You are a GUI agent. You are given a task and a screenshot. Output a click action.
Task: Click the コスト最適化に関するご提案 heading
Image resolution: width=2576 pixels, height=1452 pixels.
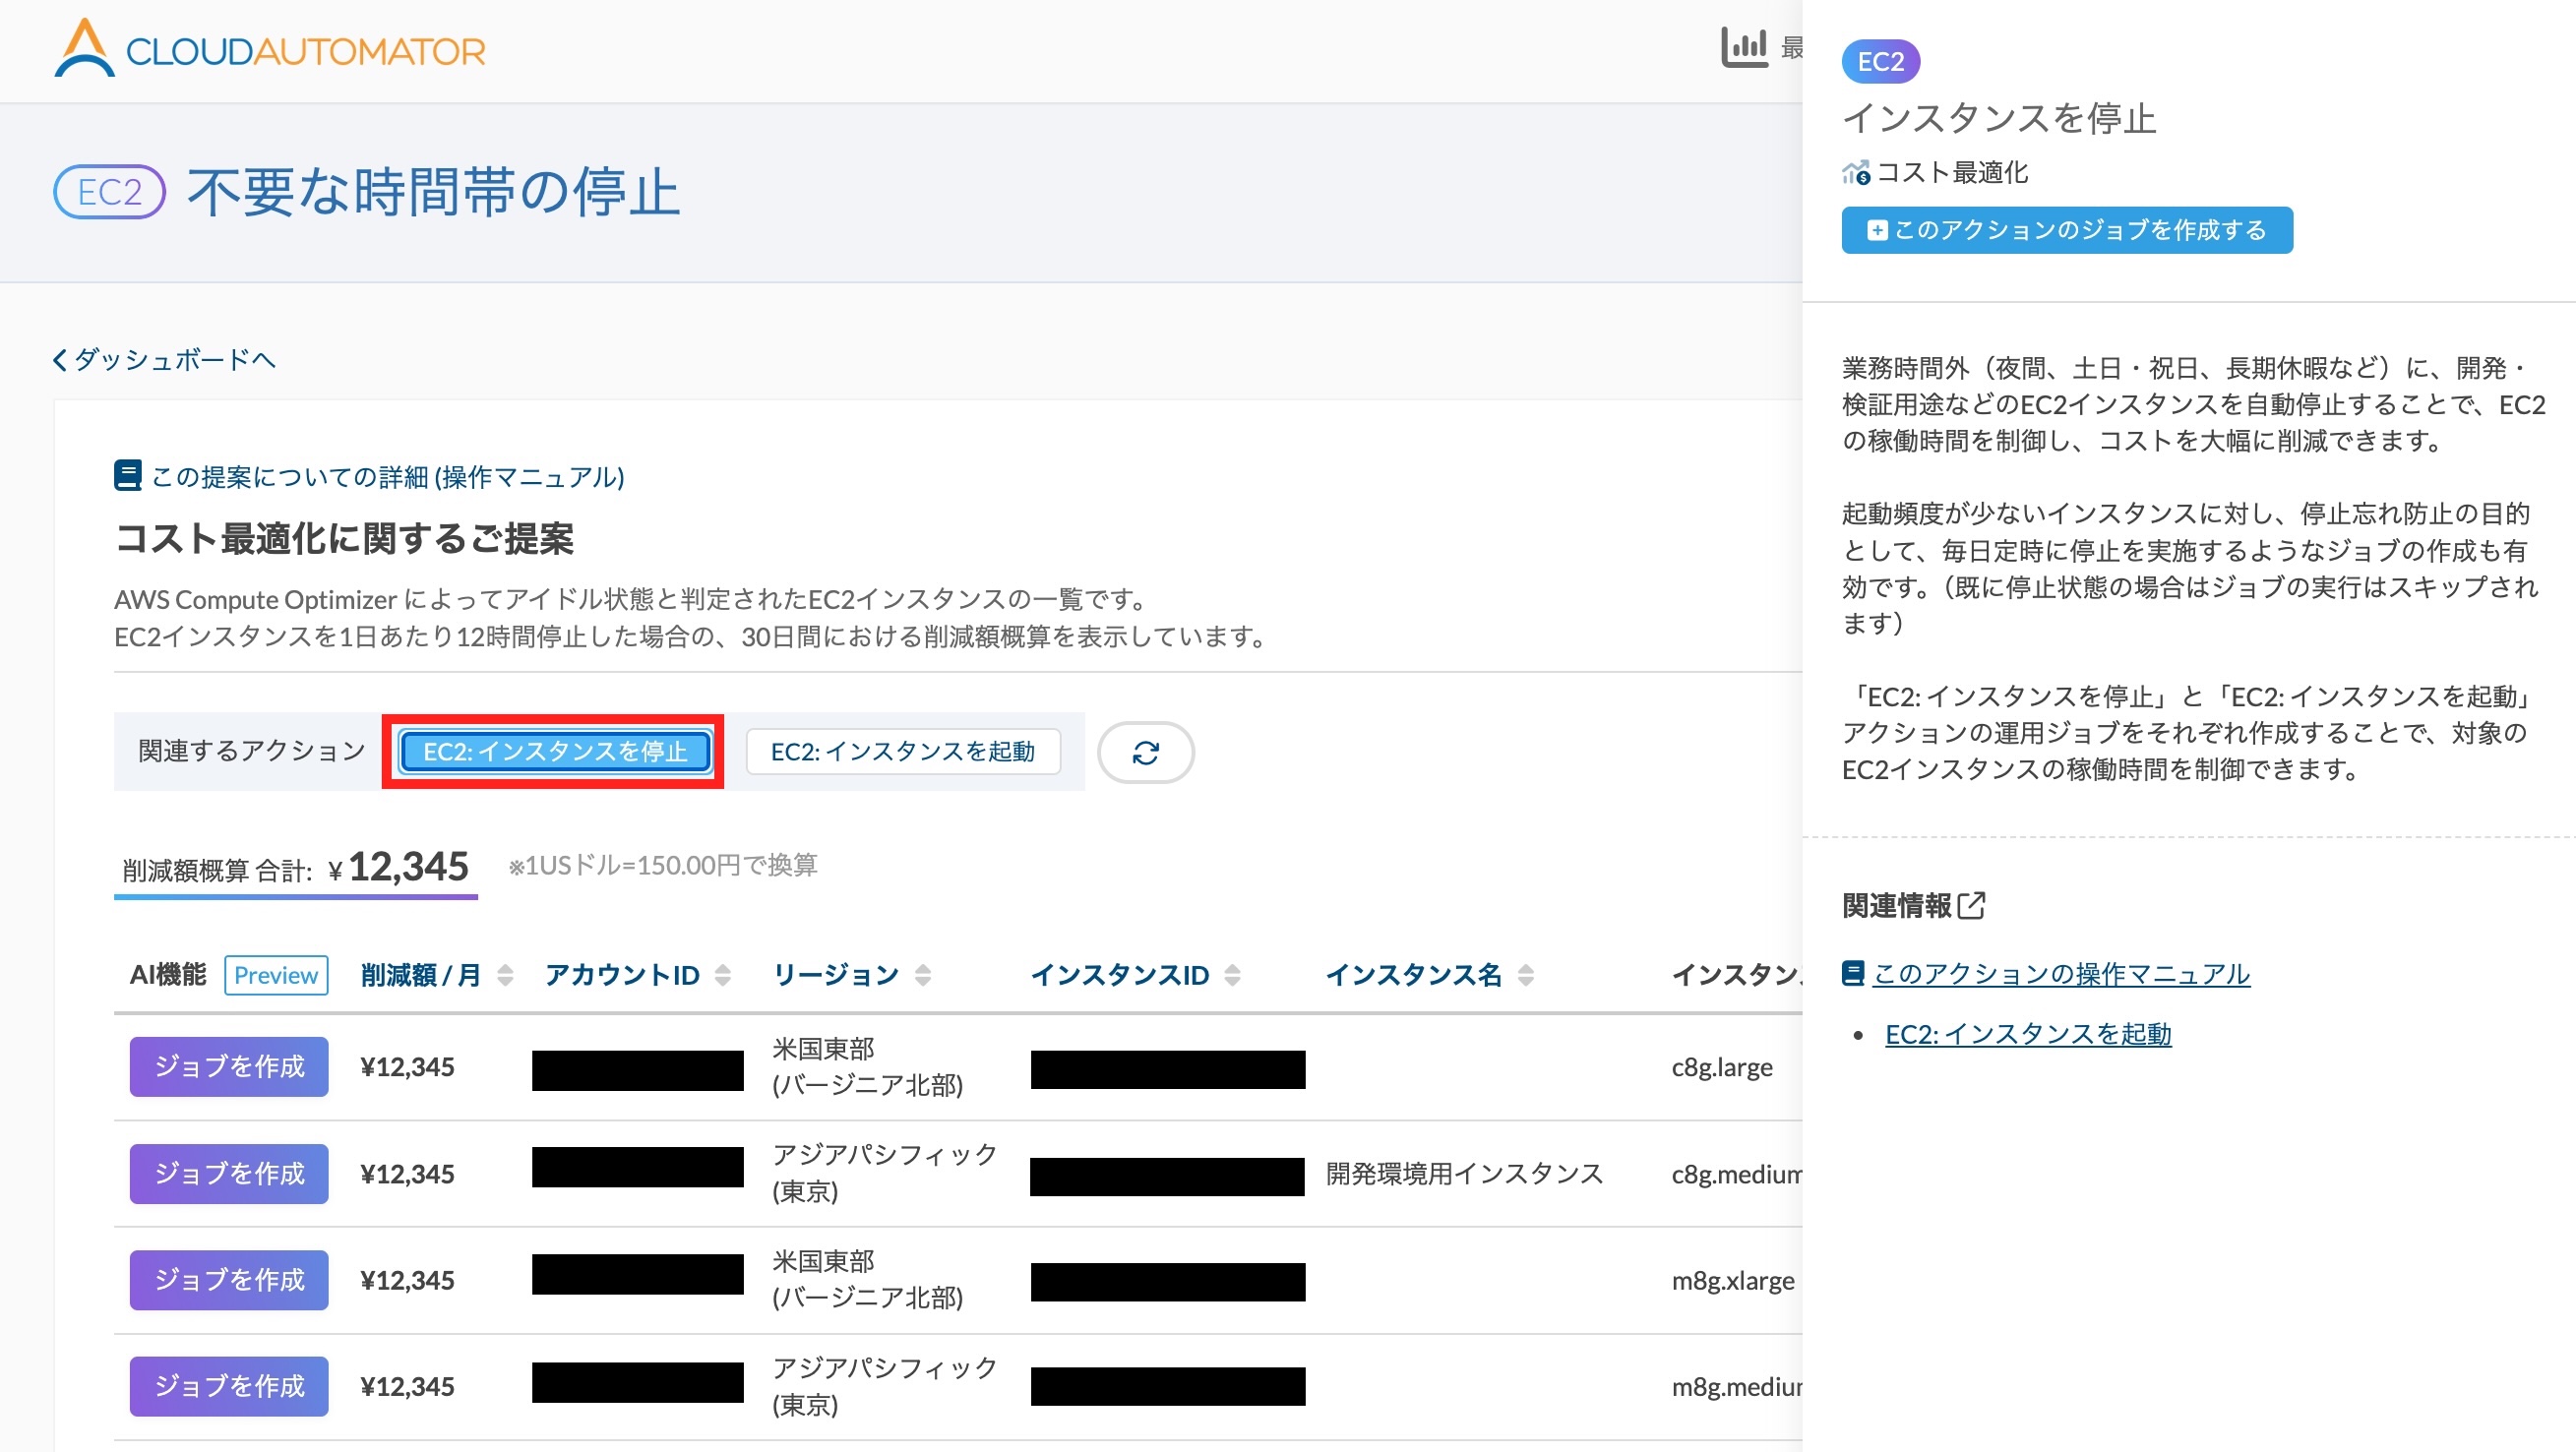point(344,538)
